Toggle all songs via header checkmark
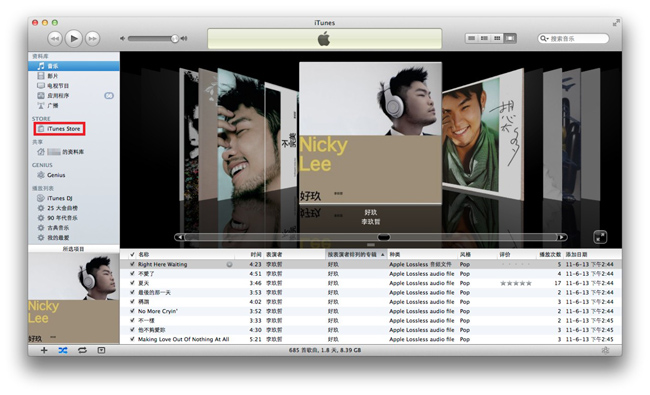This screenshot has width=650, height=395. (x=132, y=254)
